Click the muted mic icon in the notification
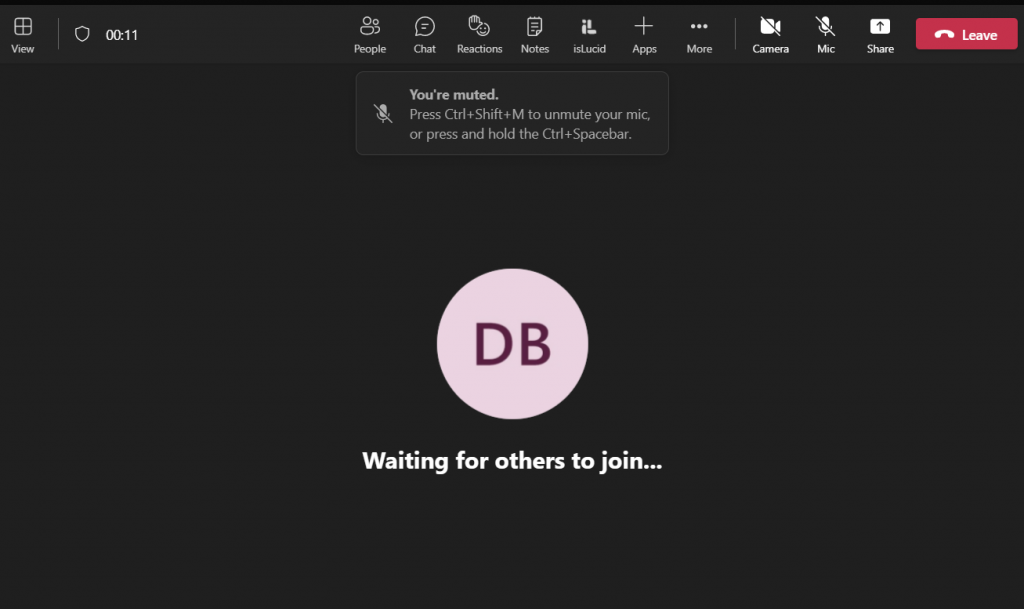This screenshot has width=1024, height=609. coord(383,114)
